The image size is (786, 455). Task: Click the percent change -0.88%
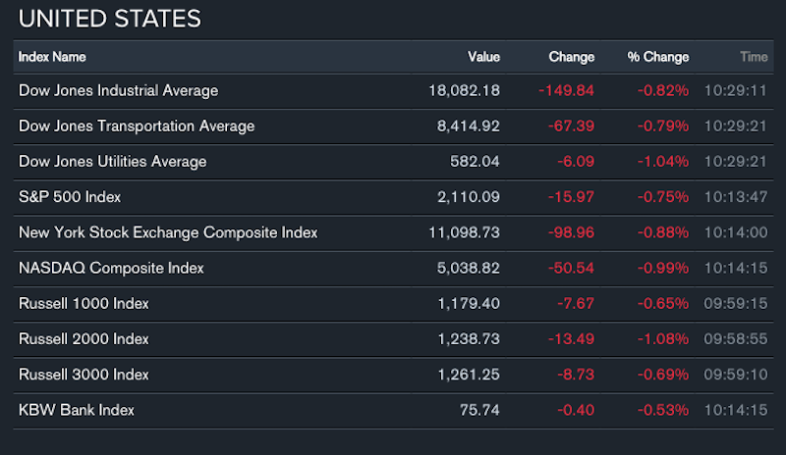pos(663,233)
